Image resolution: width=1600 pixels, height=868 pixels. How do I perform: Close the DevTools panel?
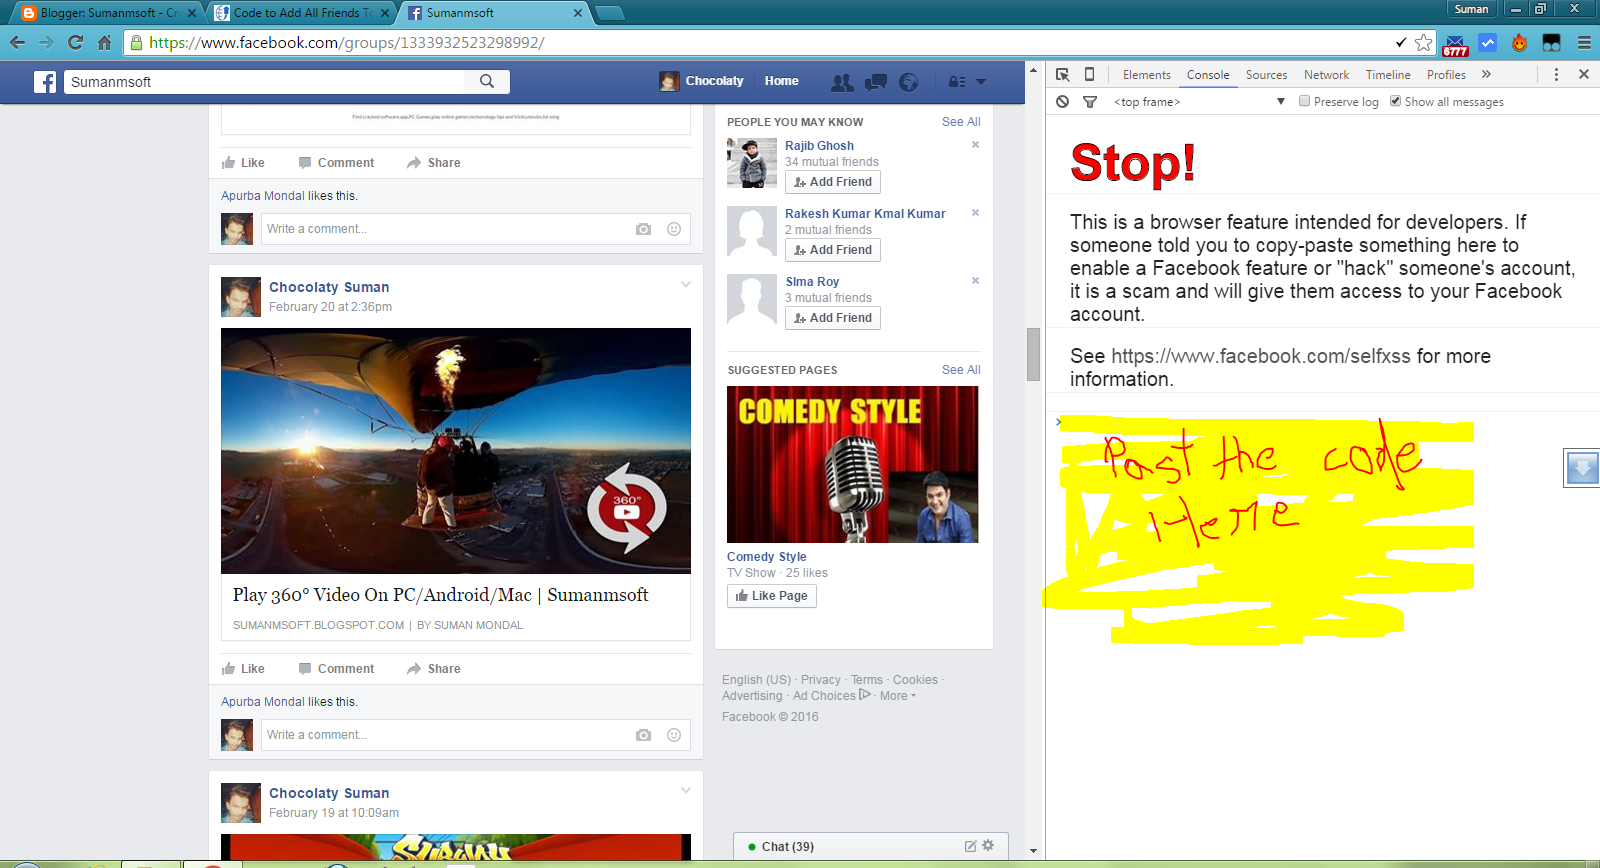point(1584,75)
